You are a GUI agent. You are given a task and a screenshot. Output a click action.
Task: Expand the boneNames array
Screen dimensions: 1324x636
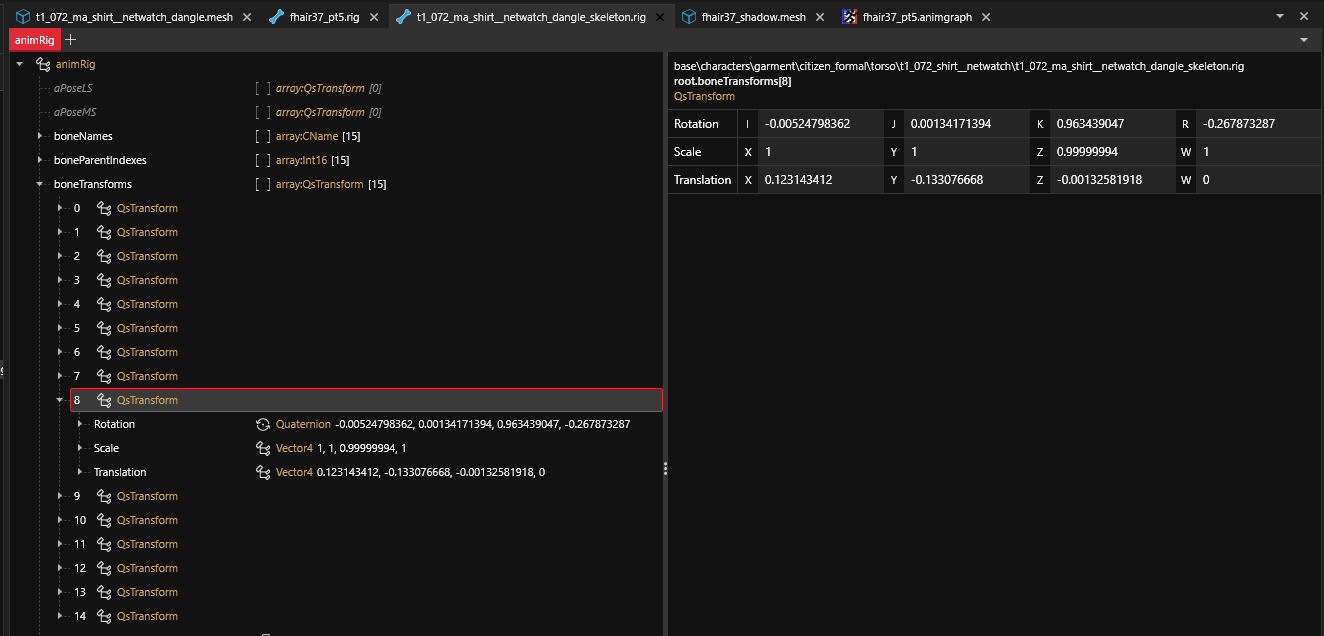[40, 136]
